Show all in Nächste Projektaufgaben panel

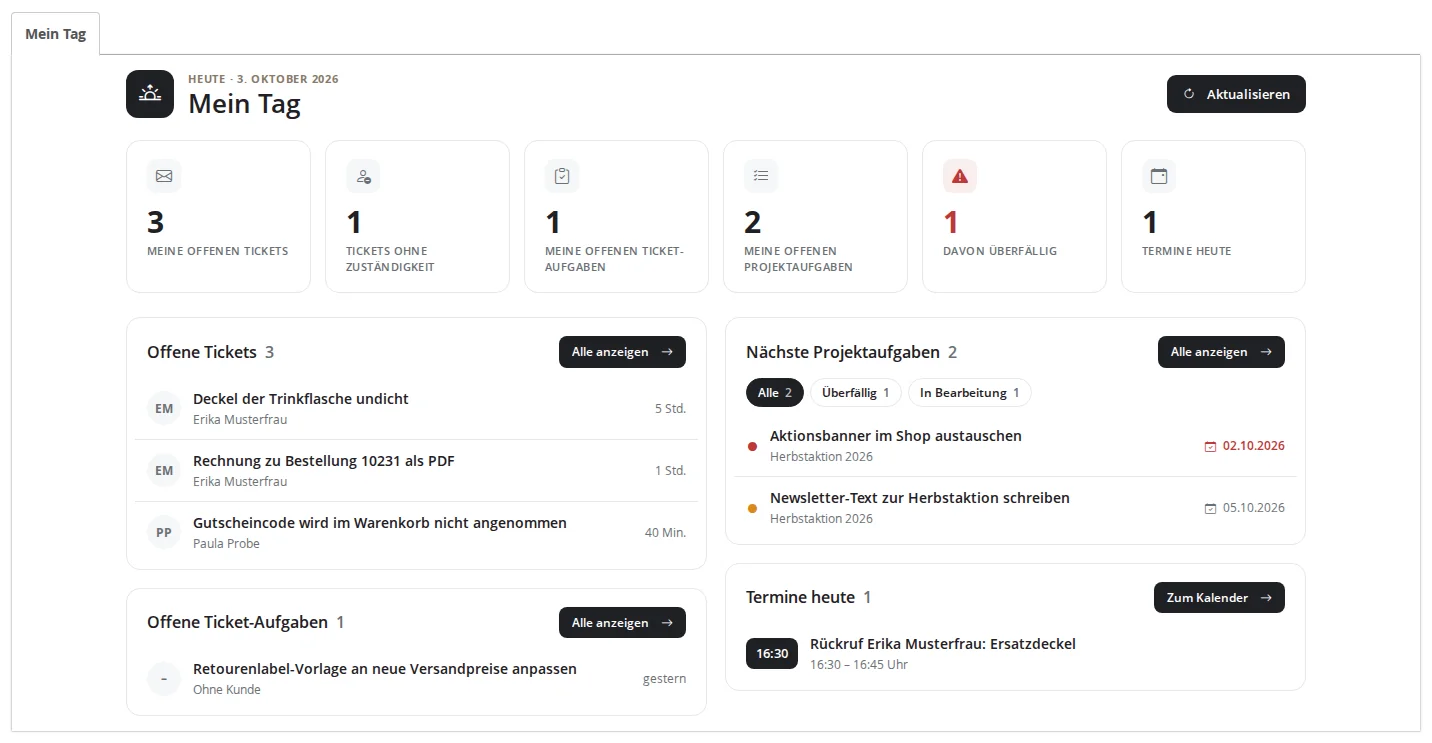pyautogui.click(x=1221, y=352)
